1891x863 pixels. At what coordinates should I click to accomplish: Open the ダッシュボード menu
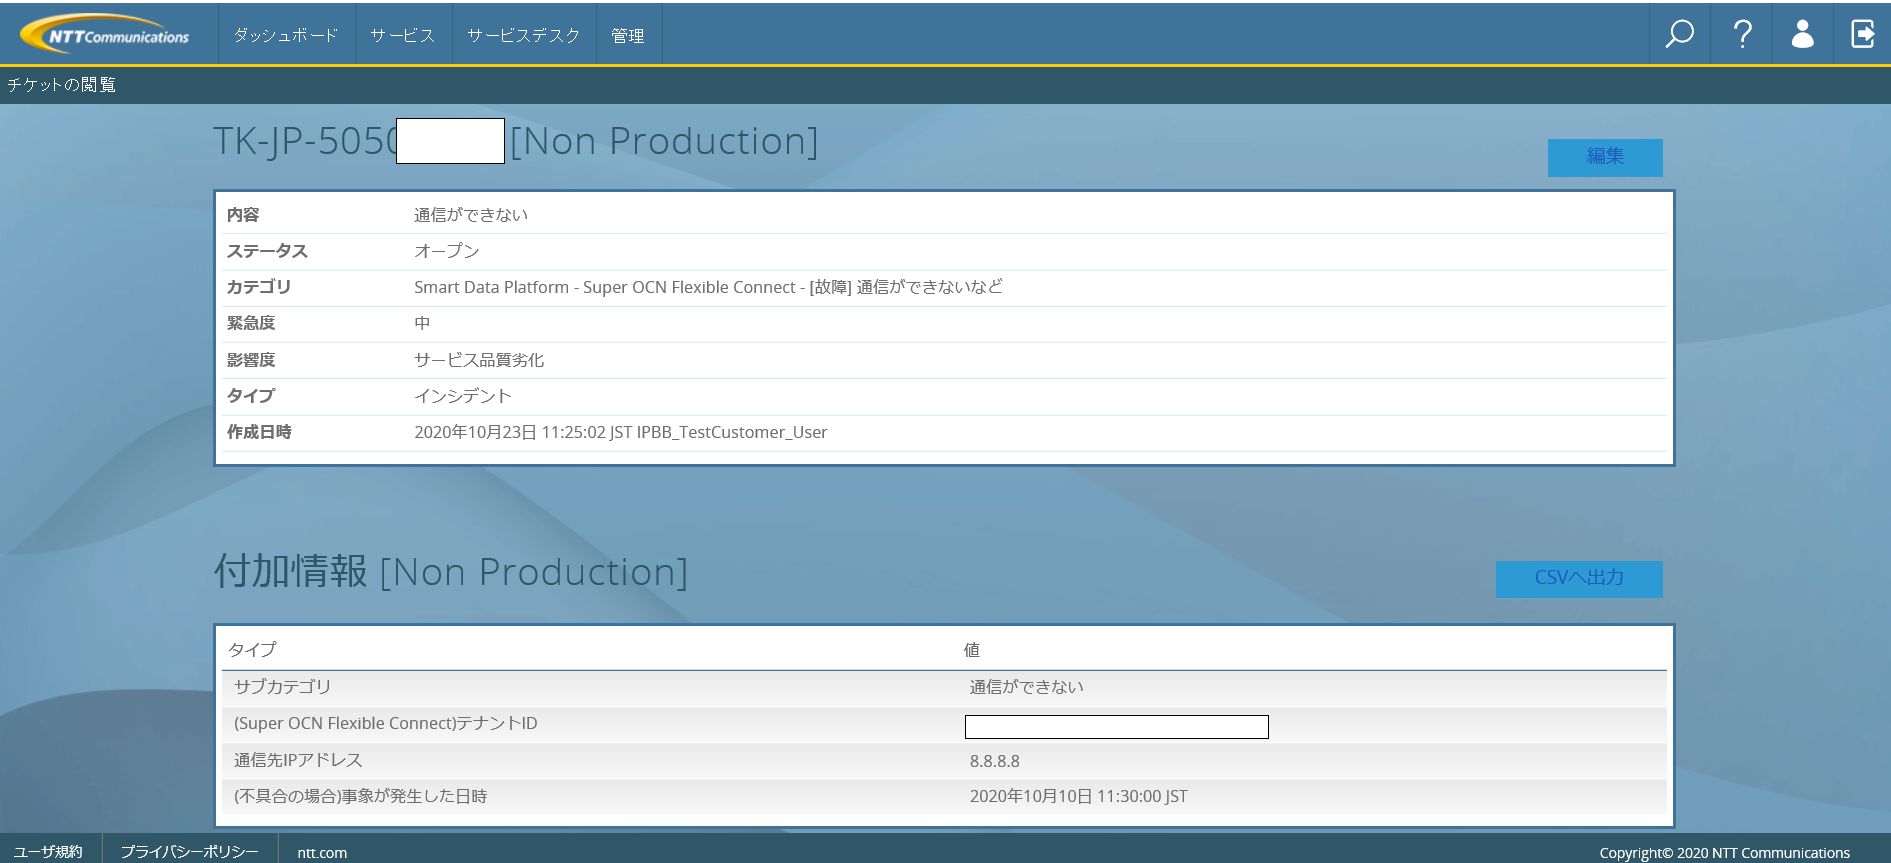point(286,35)
